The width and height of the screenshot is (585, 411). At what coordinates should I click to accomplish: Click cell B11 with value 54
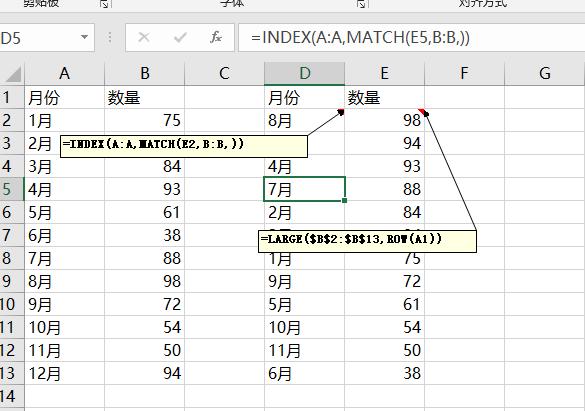(145, 327)
